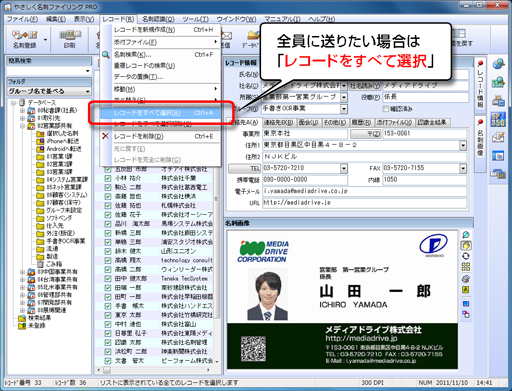This screenshot has height=391, width=512.
Task: Toggle the 確認済み checkbox
Action: 386,109
